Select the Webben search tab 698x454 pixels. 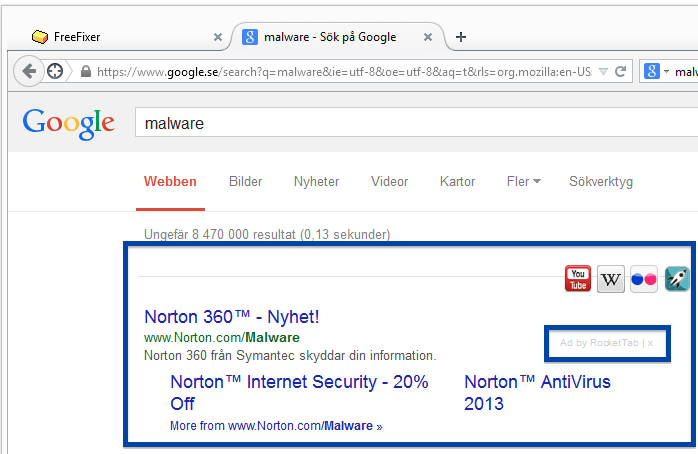(170, 182)
